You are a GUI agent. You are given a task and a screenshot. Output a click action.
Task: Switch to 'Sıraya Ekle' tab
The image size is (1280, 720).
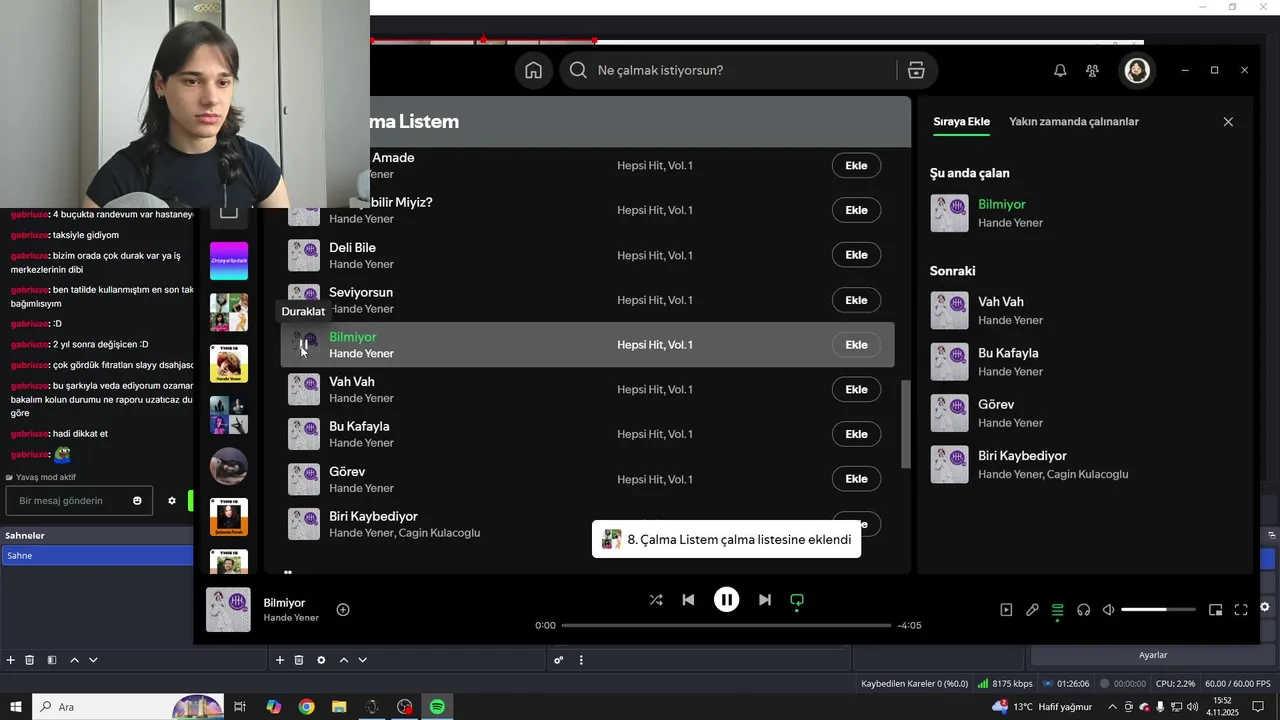961,121
